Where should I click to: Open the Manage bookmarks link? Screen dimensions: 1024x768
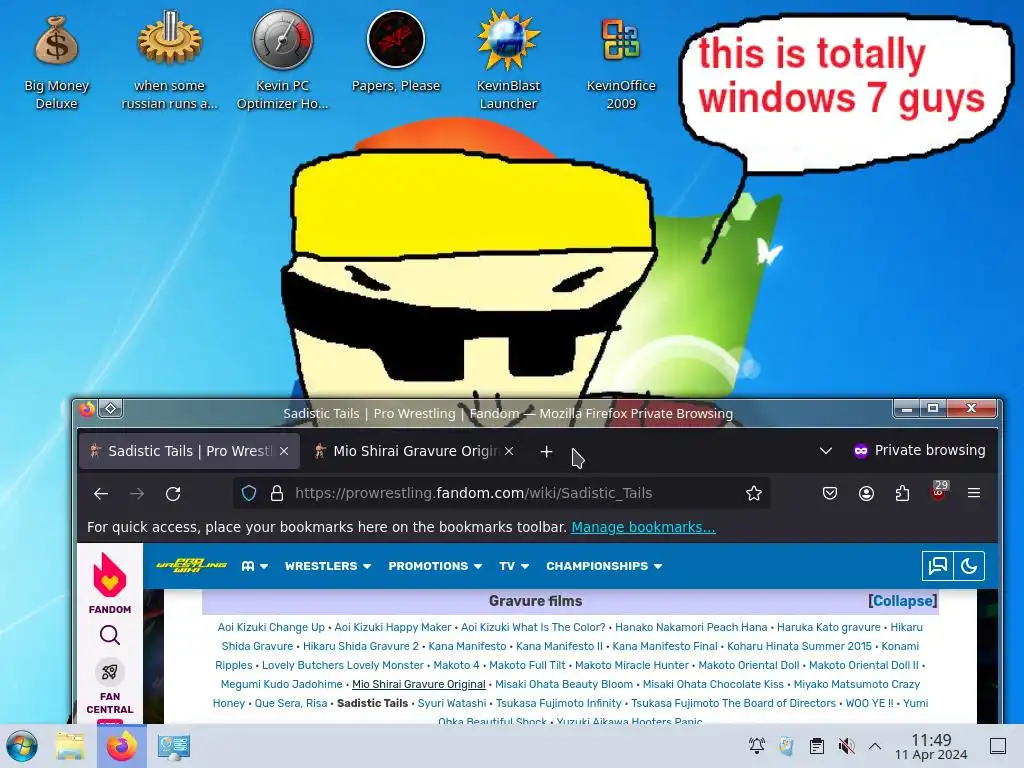643,527
